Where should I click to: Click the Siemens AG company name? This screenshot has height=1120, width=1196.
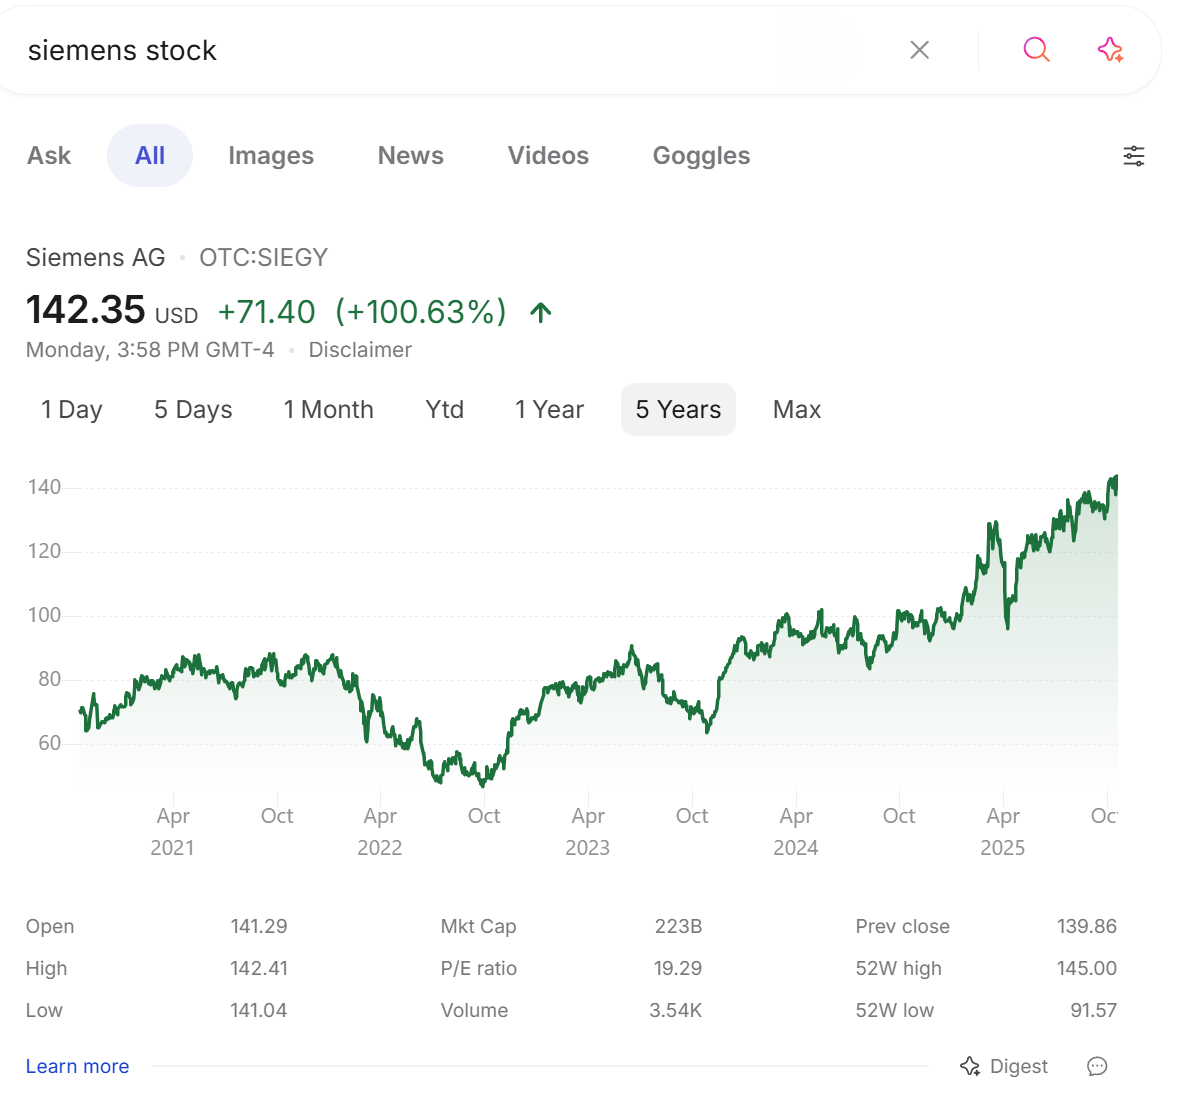coord(95,257)
